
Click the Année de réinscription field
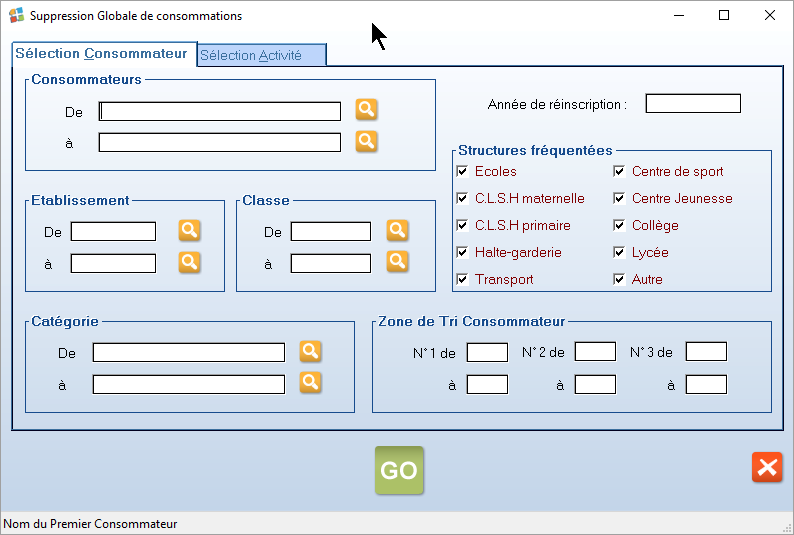[692, 104]
